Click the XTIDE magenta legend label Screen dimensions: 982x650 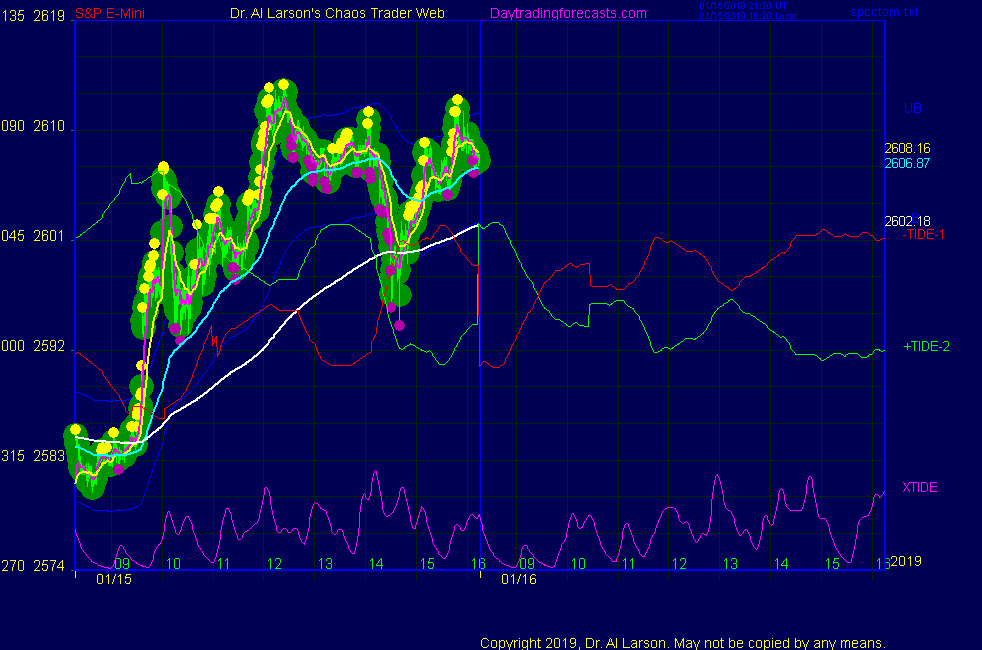click(x=920, y=487)
